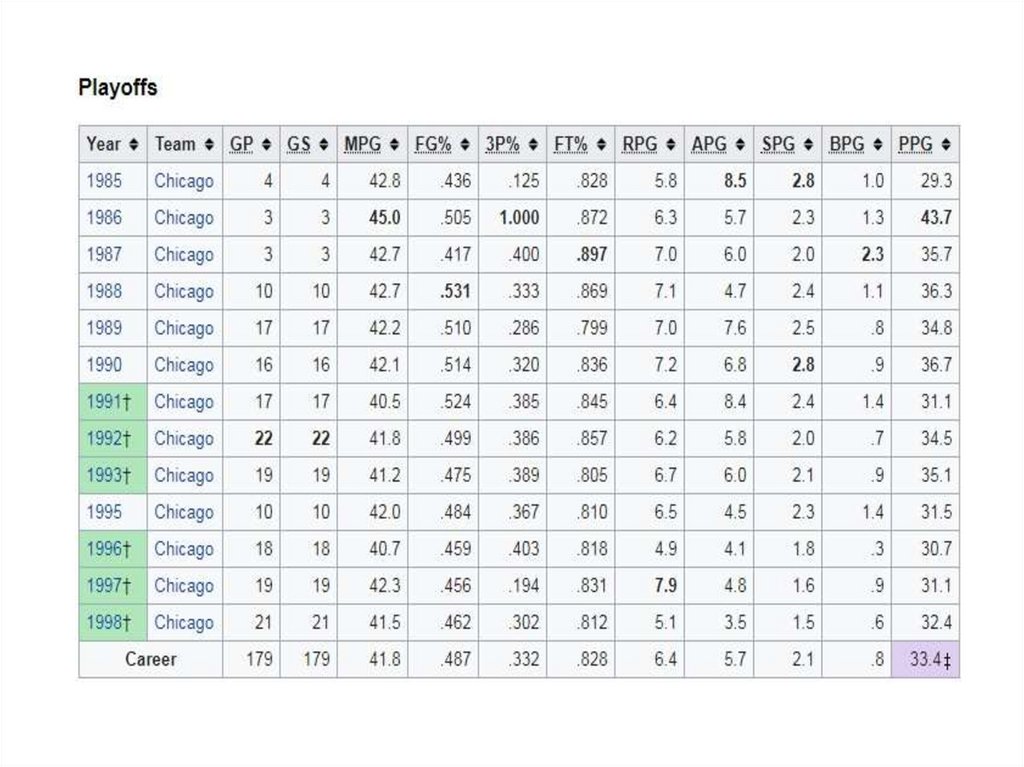Click the MPG column sort icon

[393, 144]
